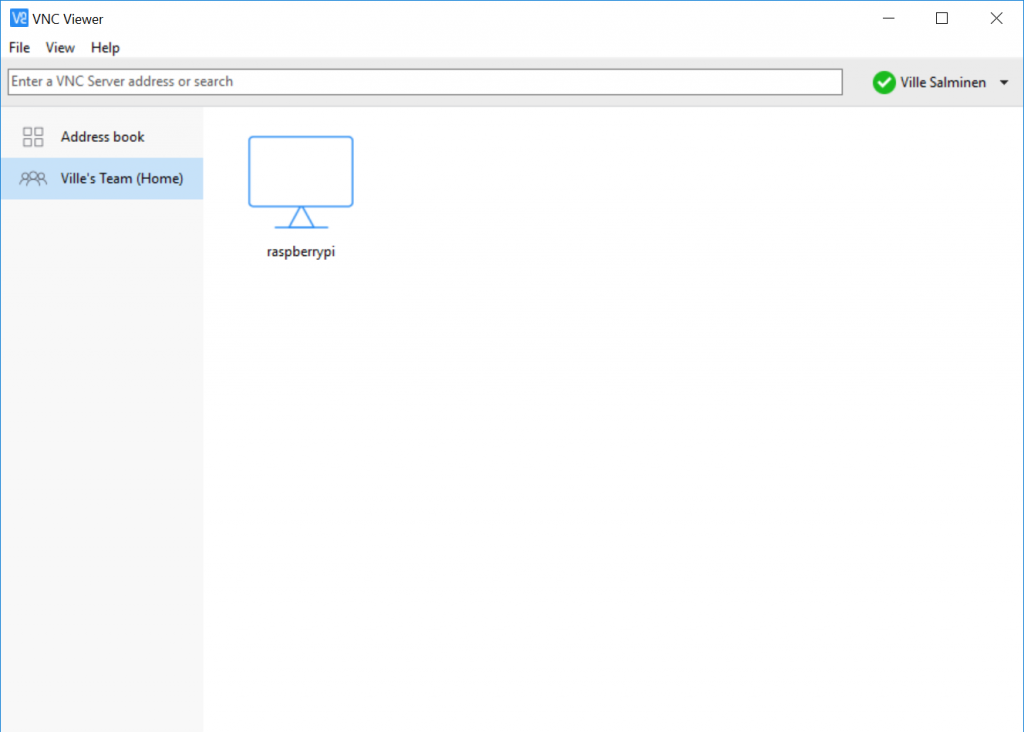This screenshot has width=1024, height=732.
Task: Click the VNC Viewer logo in the title bar
Action: point(17,17)
